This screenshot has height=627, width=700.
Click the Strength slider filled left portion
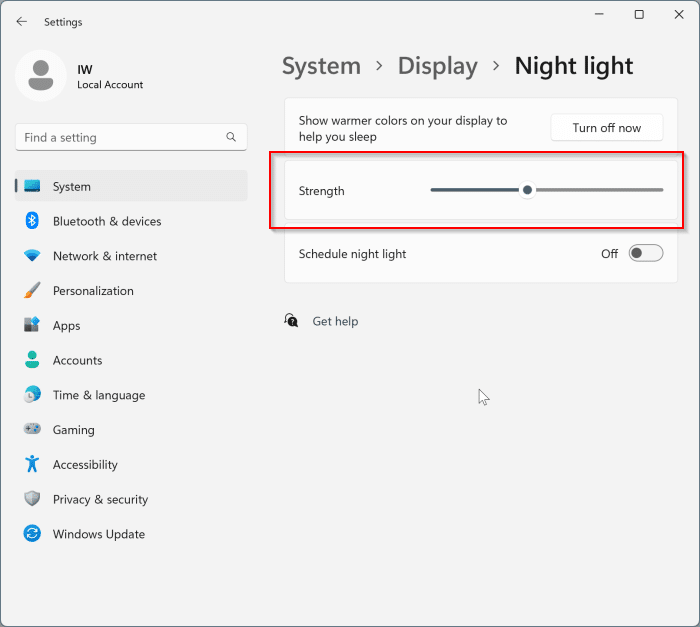[475, 190]
